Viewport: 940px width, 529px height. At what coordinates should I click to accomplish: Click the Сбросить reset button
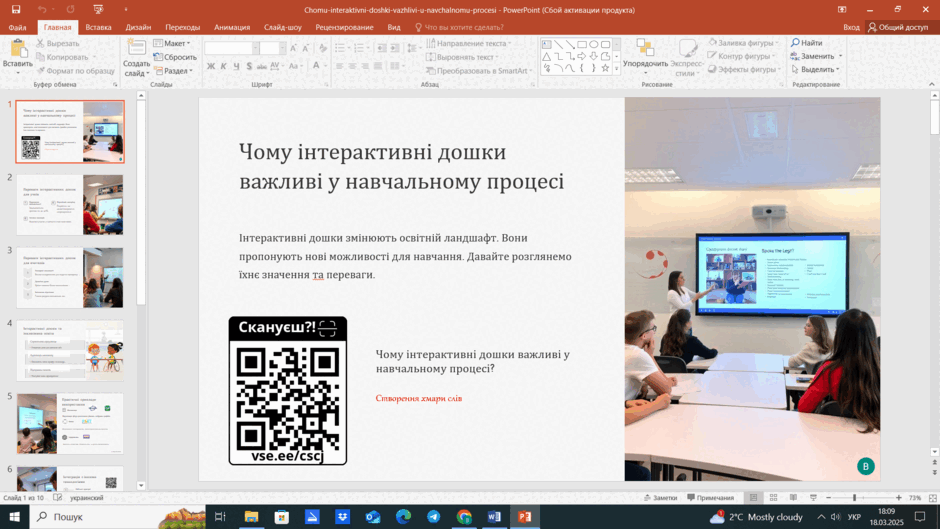click(x=175, y=57)
